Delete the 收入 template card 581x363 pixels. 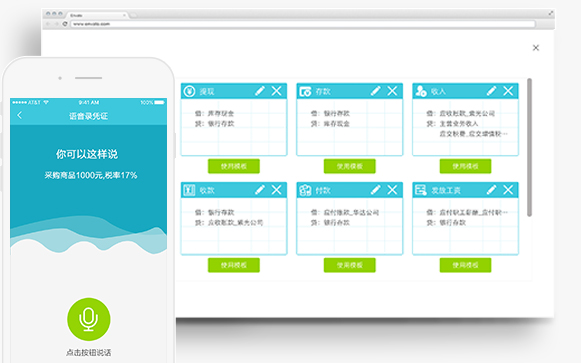508,91
